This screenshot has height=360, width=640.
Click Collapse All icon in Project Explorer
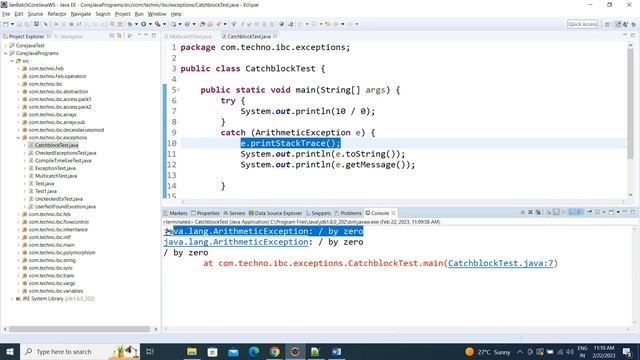pos(112,36)
